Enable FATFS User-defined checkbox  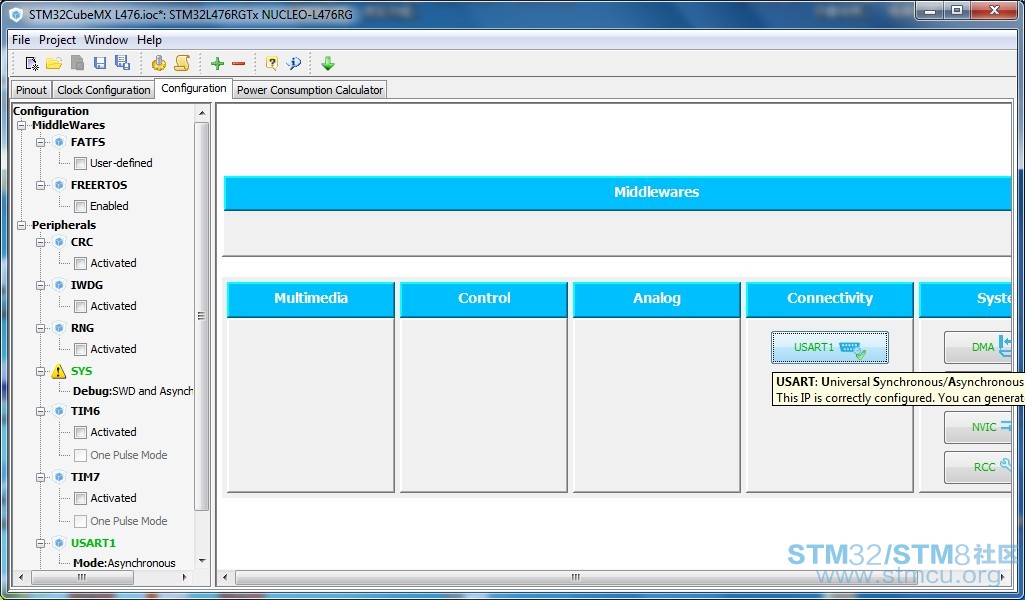pyautogui.click(x=80, y=163)
